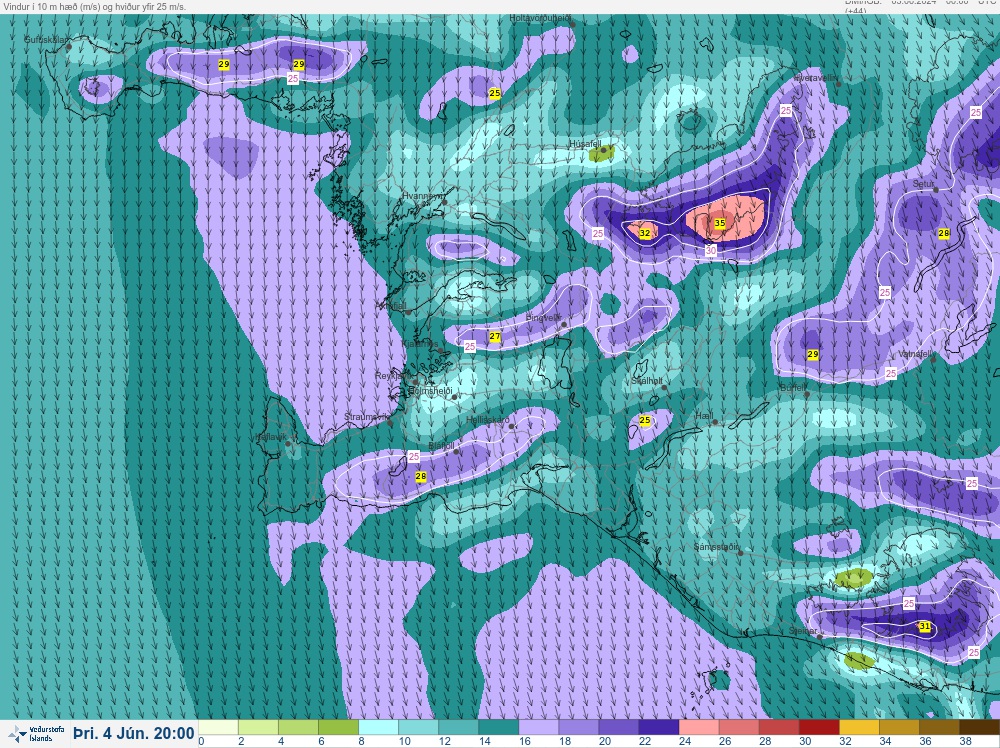
Task: Click the Hvanneyri station label
Action: click(x=423, y=196)
